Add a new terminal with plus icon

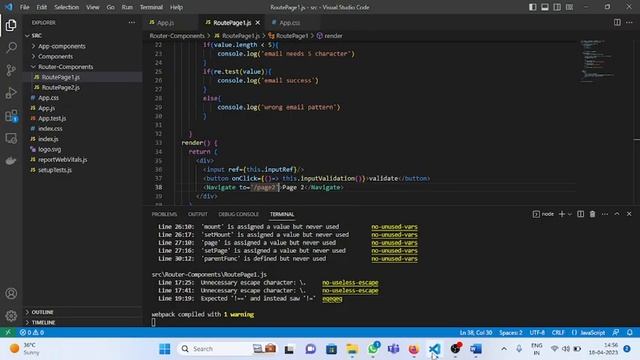click(x=562, y=214)
